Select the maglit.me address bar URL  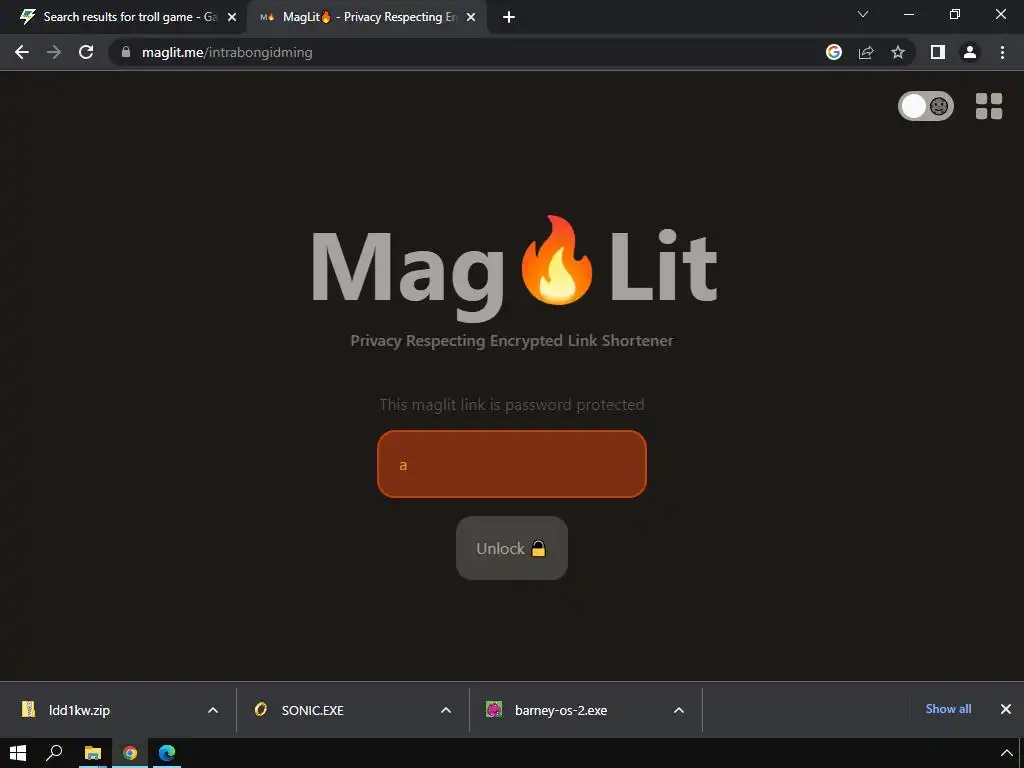(227, 52)
